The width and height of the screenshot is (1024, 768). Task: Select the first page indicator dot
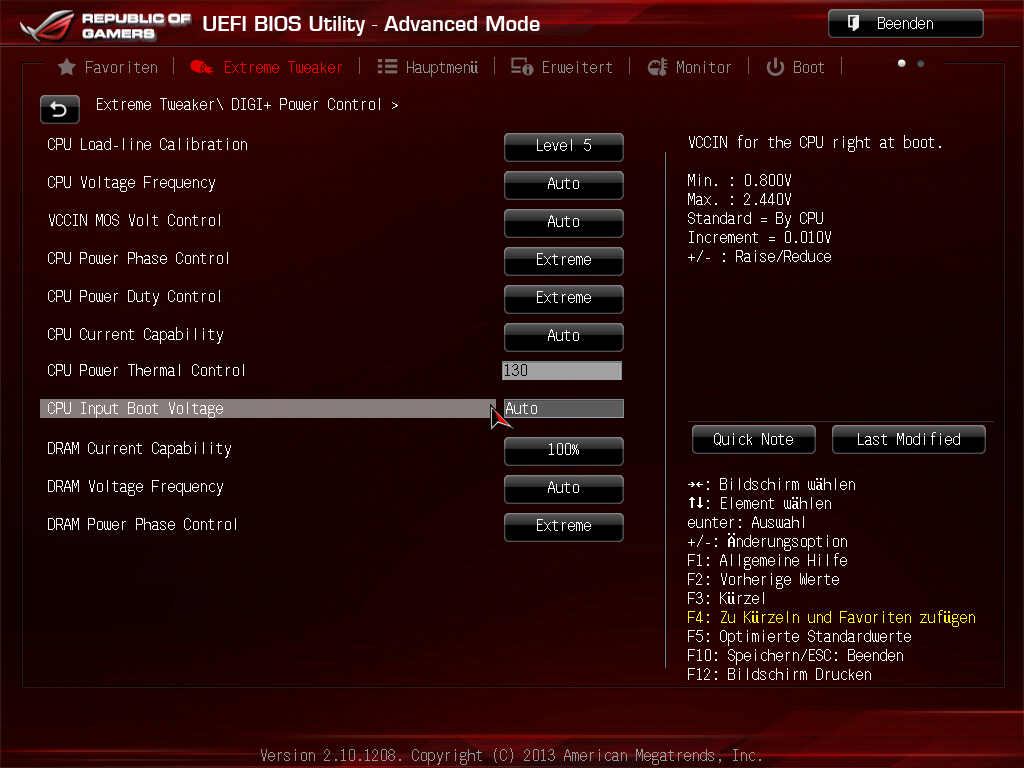click(x=902, y=63)
